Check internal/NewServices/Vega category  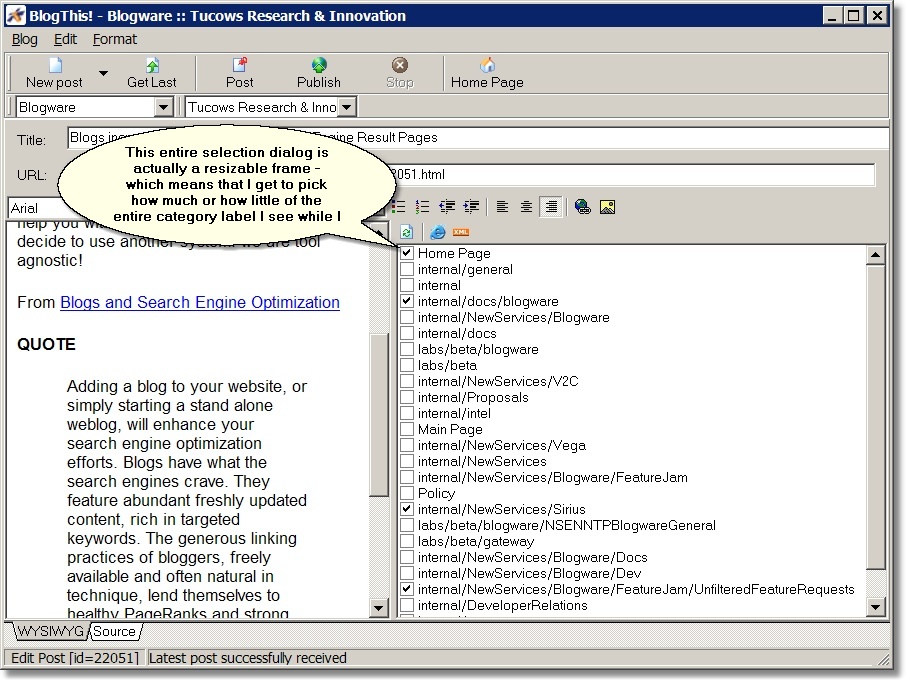[407, 445]
